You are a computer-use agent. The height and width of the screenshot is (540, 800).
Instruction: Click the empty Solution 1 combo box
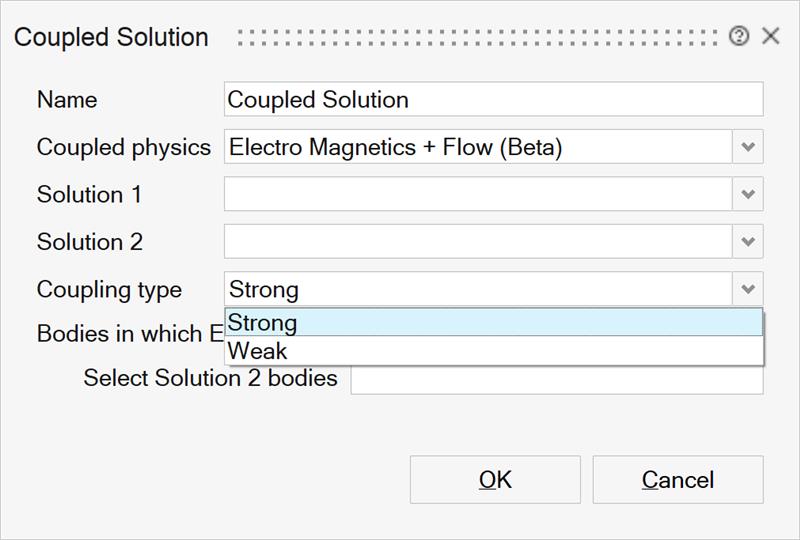coord(478,194)
